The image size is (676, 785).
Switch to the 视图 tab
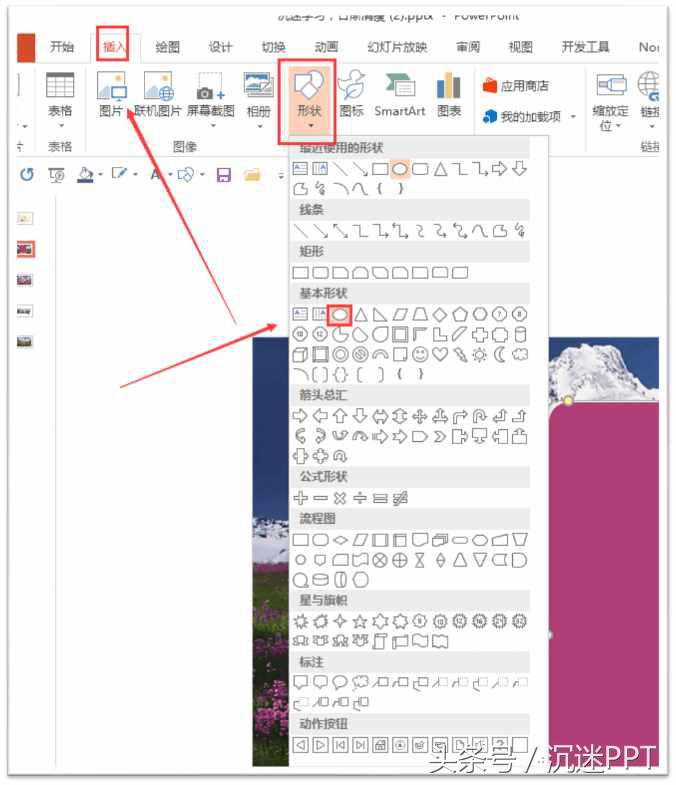pos(520,47)
